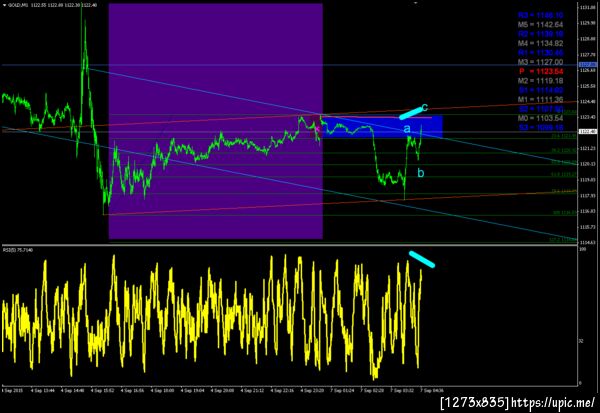
Task: Select the M3 = 1127.00 pivot label
Action: [540, 62]
